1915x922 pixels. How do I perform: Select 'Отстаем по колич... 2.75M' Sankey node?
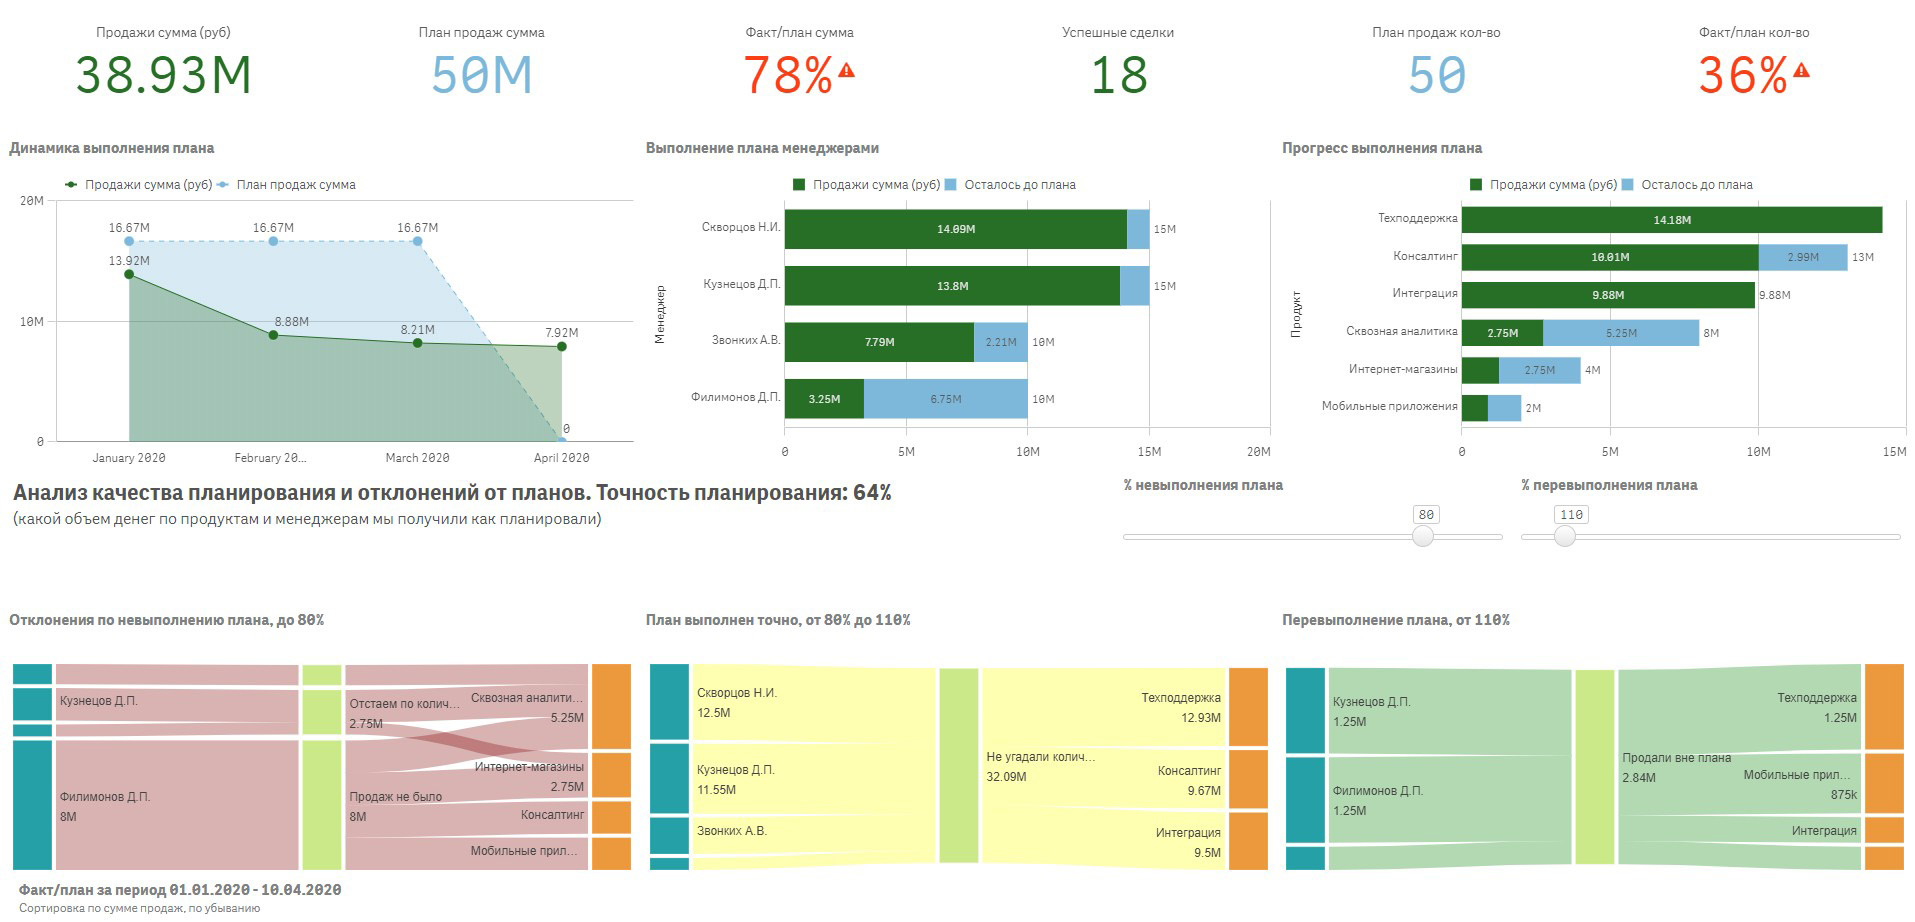(321, 712)
